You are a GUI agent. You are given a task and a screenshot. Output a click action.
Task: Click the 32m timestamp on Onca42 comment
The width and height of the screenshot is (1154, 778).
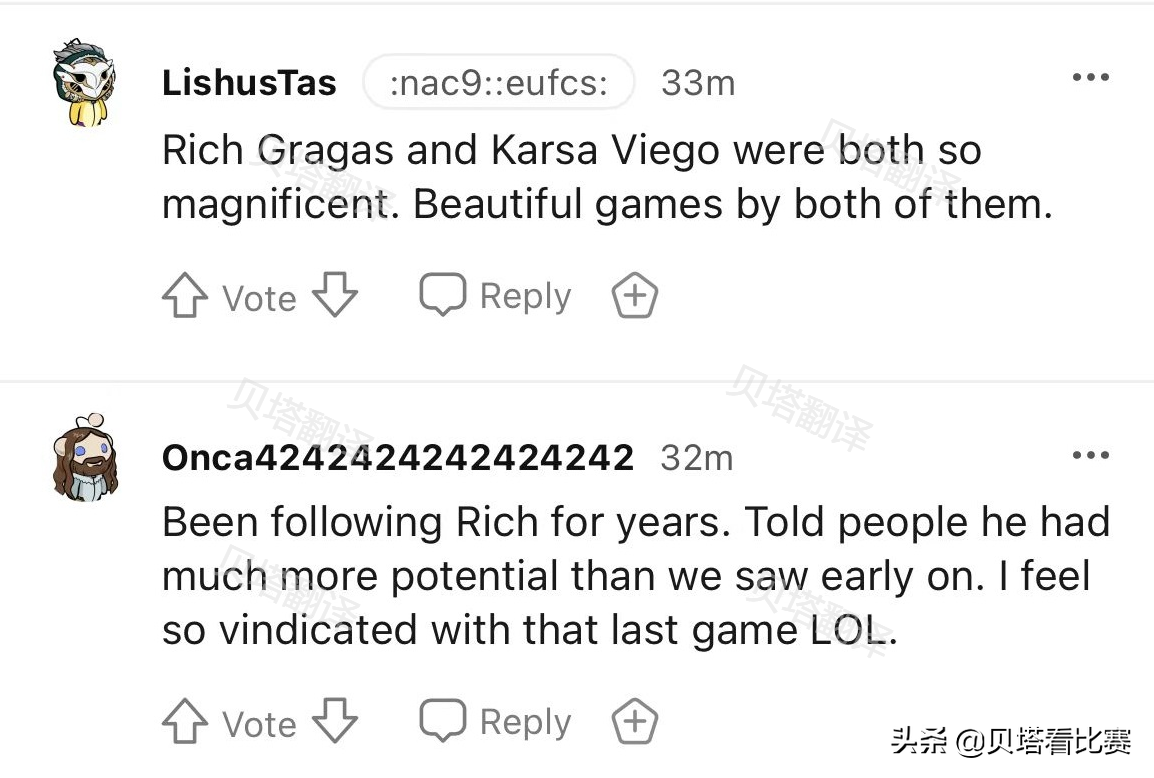click(x=696, y=458)
